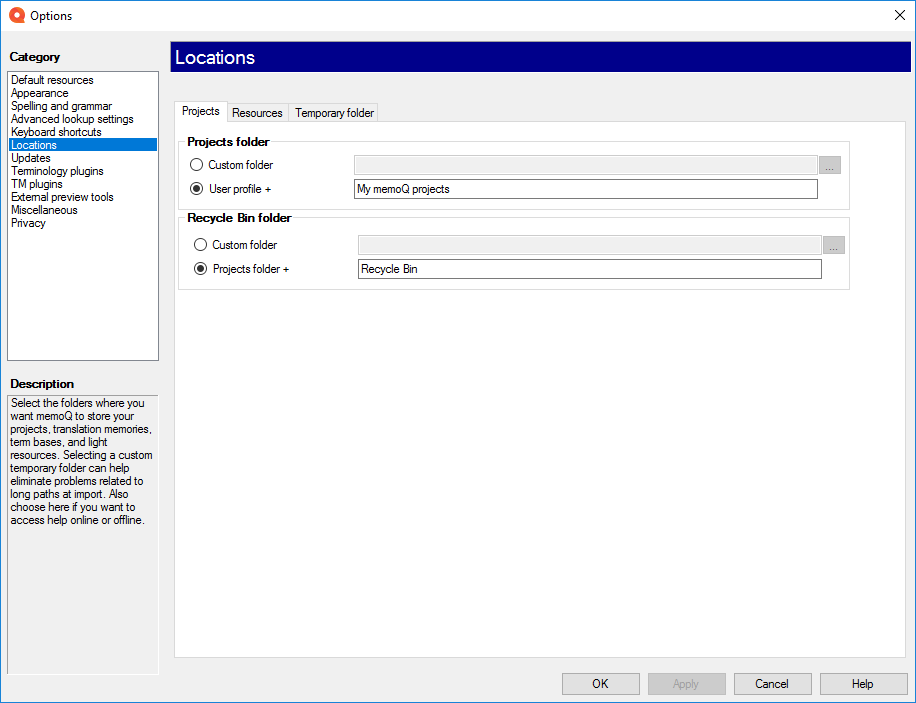Open Help for this dialog

click(862, 684)
